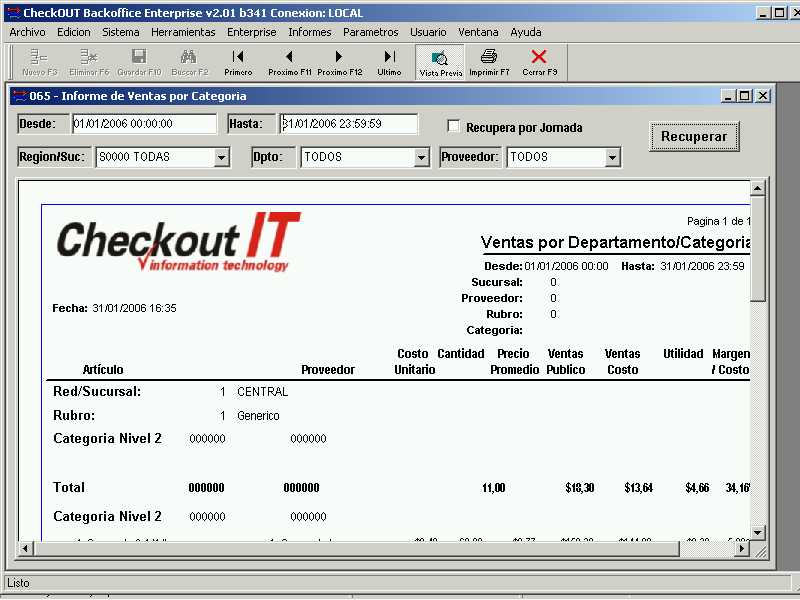Click the report scroll up arrow
This screenshot has width=800, height=600.
point(758,188)
